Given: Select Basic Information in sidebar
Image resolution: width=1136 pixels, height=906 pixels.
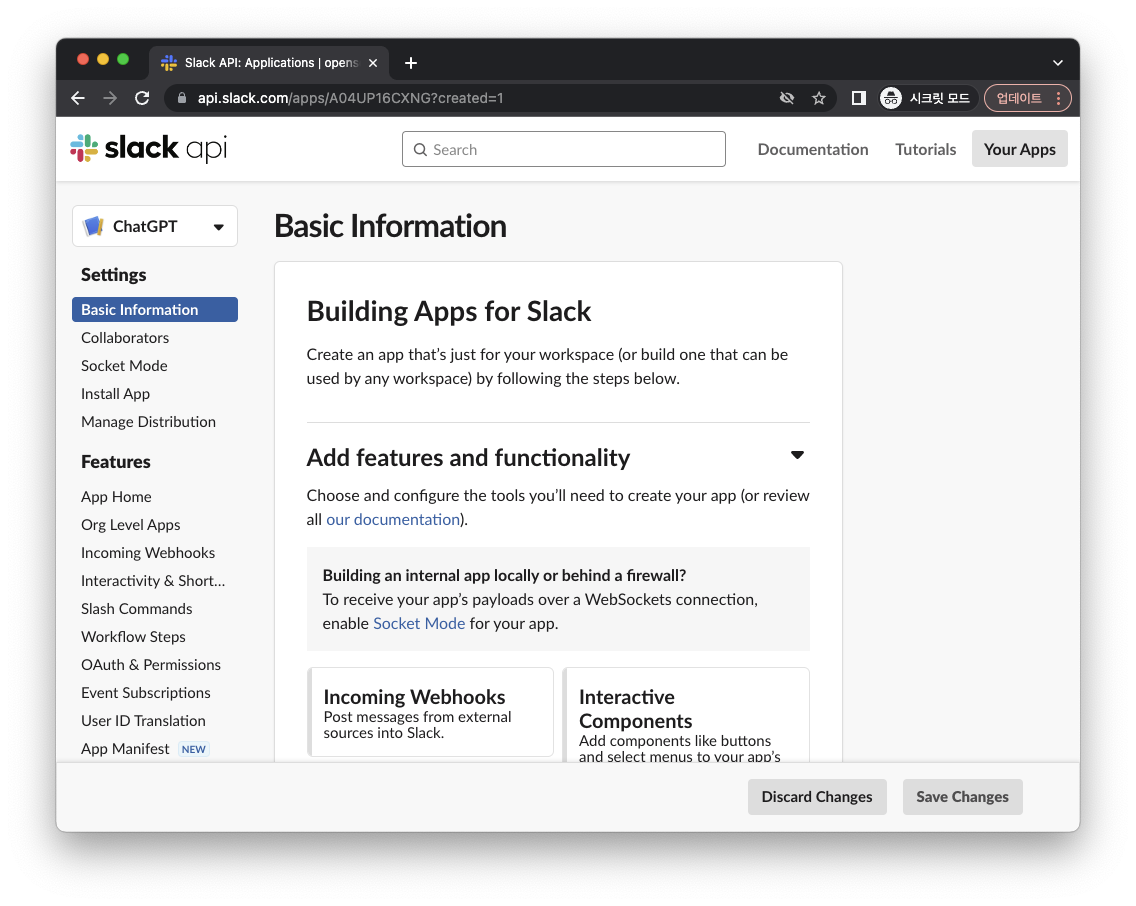Looking at the screenshot, I should (x=155, y=309).
